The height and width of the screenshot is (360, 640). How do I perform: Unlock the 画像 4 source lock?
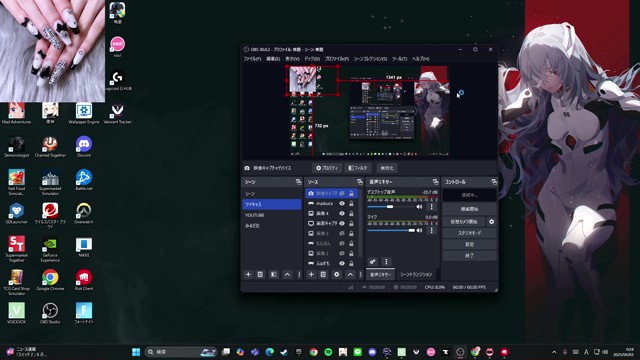coord(351,213)
